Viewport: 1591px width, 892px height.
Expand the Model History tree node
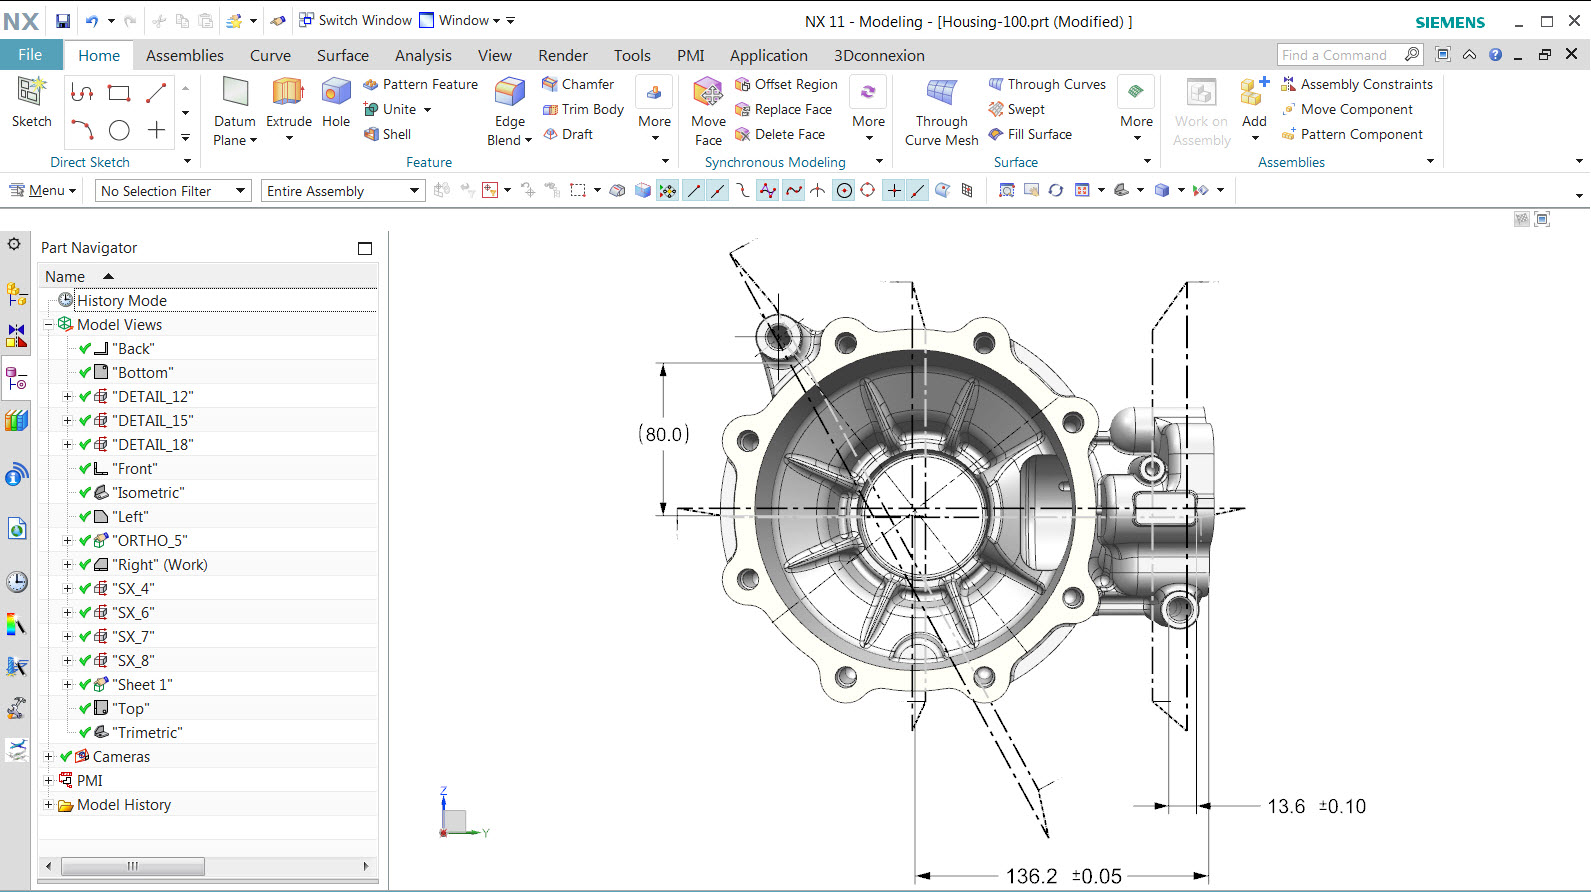(x=48, y=805)
